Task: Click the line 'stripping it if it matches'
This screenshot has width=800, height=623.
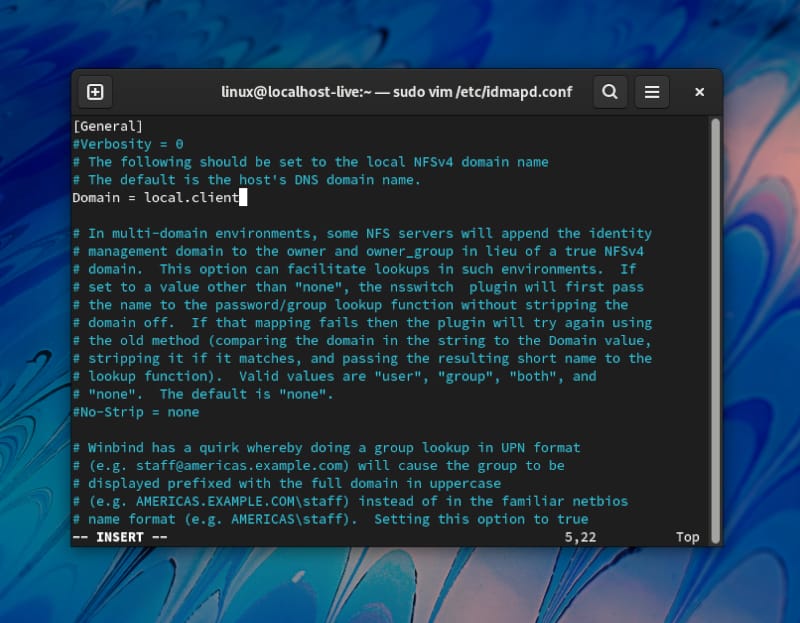Action: pos(362,358)
